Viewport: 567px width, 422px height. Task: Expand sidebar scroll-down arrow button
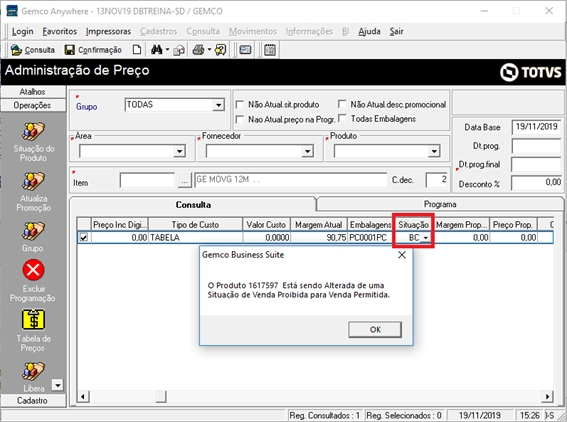(57, 385)
